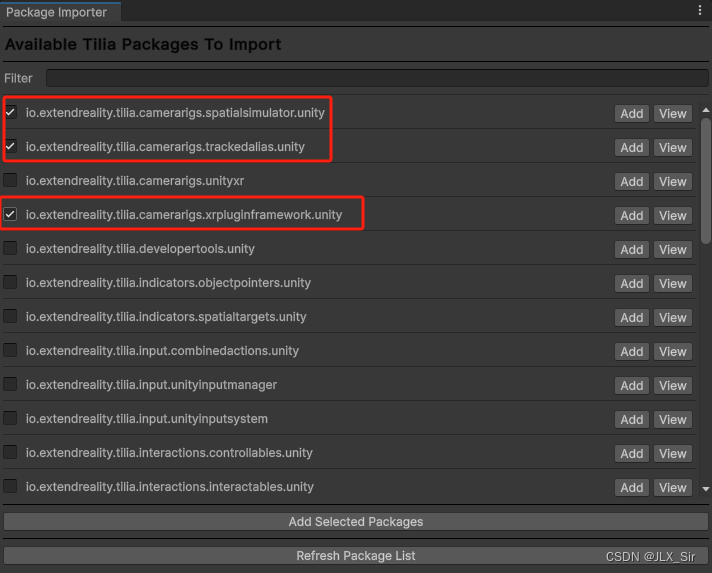Open the Package Importer kebab menu
Viewport: 712px width, 573px height.
700,10
